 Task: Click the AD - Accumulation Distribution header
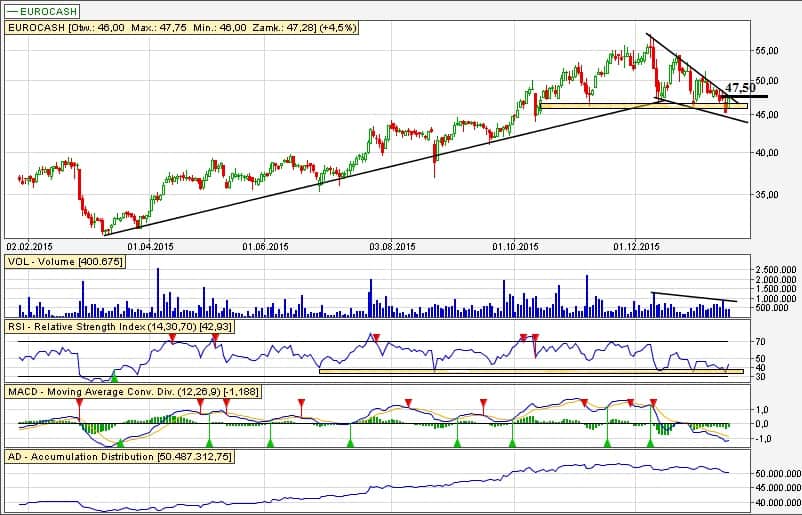[119, 456]
